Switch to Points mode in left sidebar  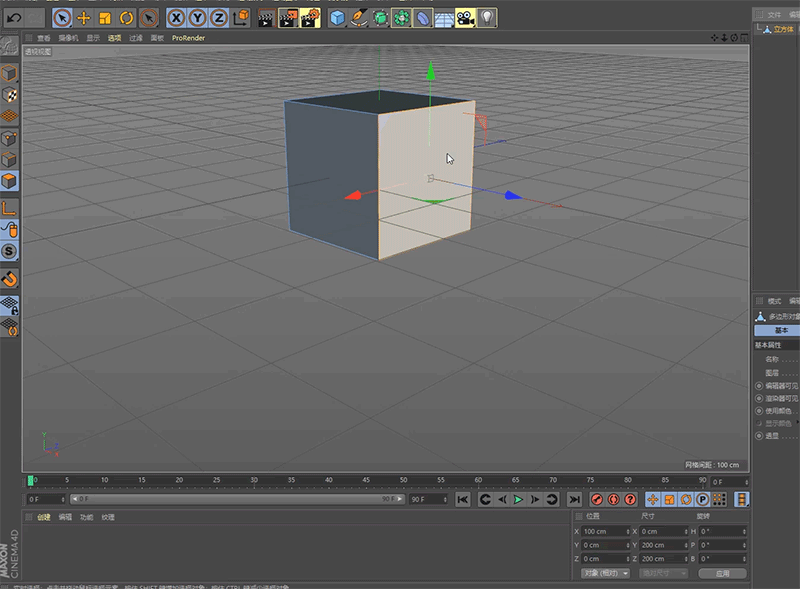9,138
